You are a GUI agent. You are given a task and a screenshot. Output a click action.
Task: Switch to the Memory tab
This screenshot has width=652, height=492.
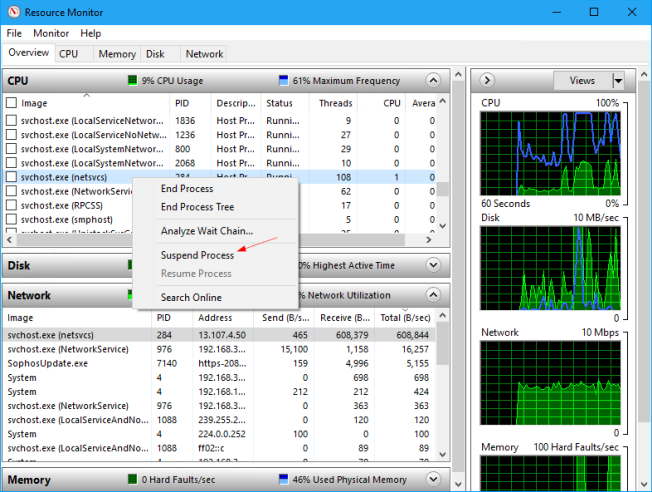point(116,54)
